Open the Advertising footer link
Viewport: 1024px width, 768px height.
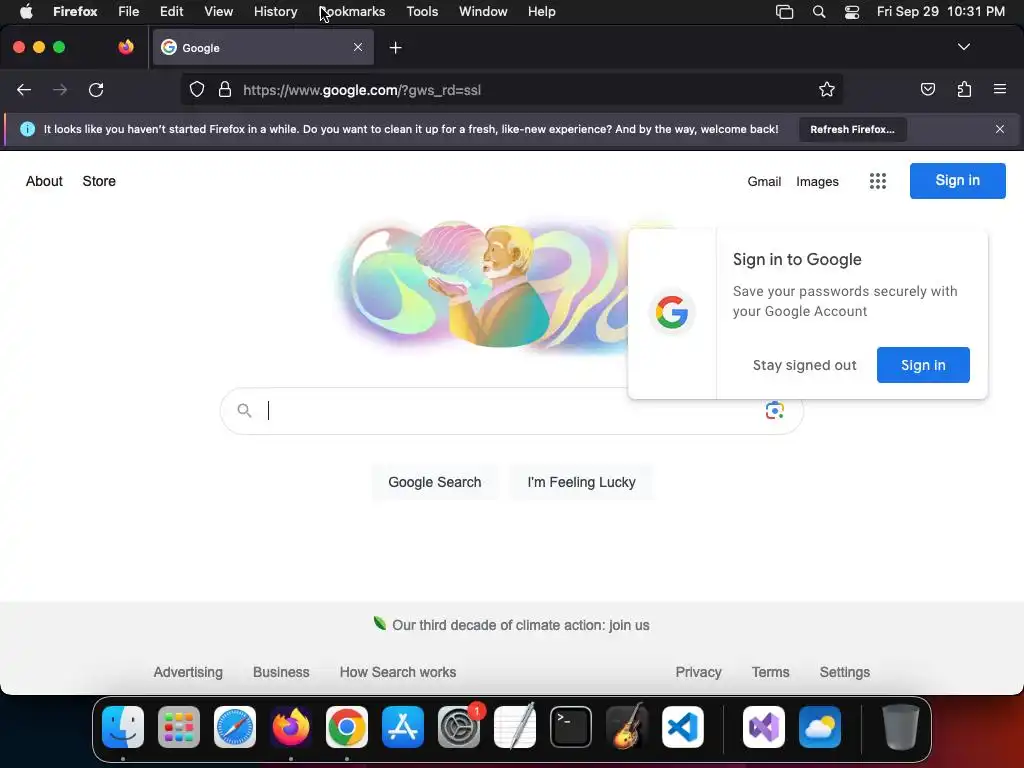188,672
